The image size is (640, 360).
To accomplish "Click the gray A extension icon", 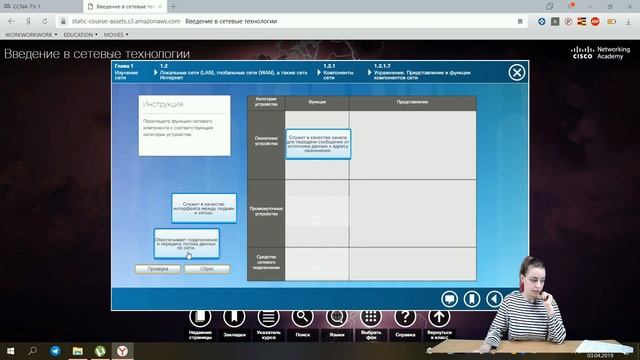I will (555, 21).
